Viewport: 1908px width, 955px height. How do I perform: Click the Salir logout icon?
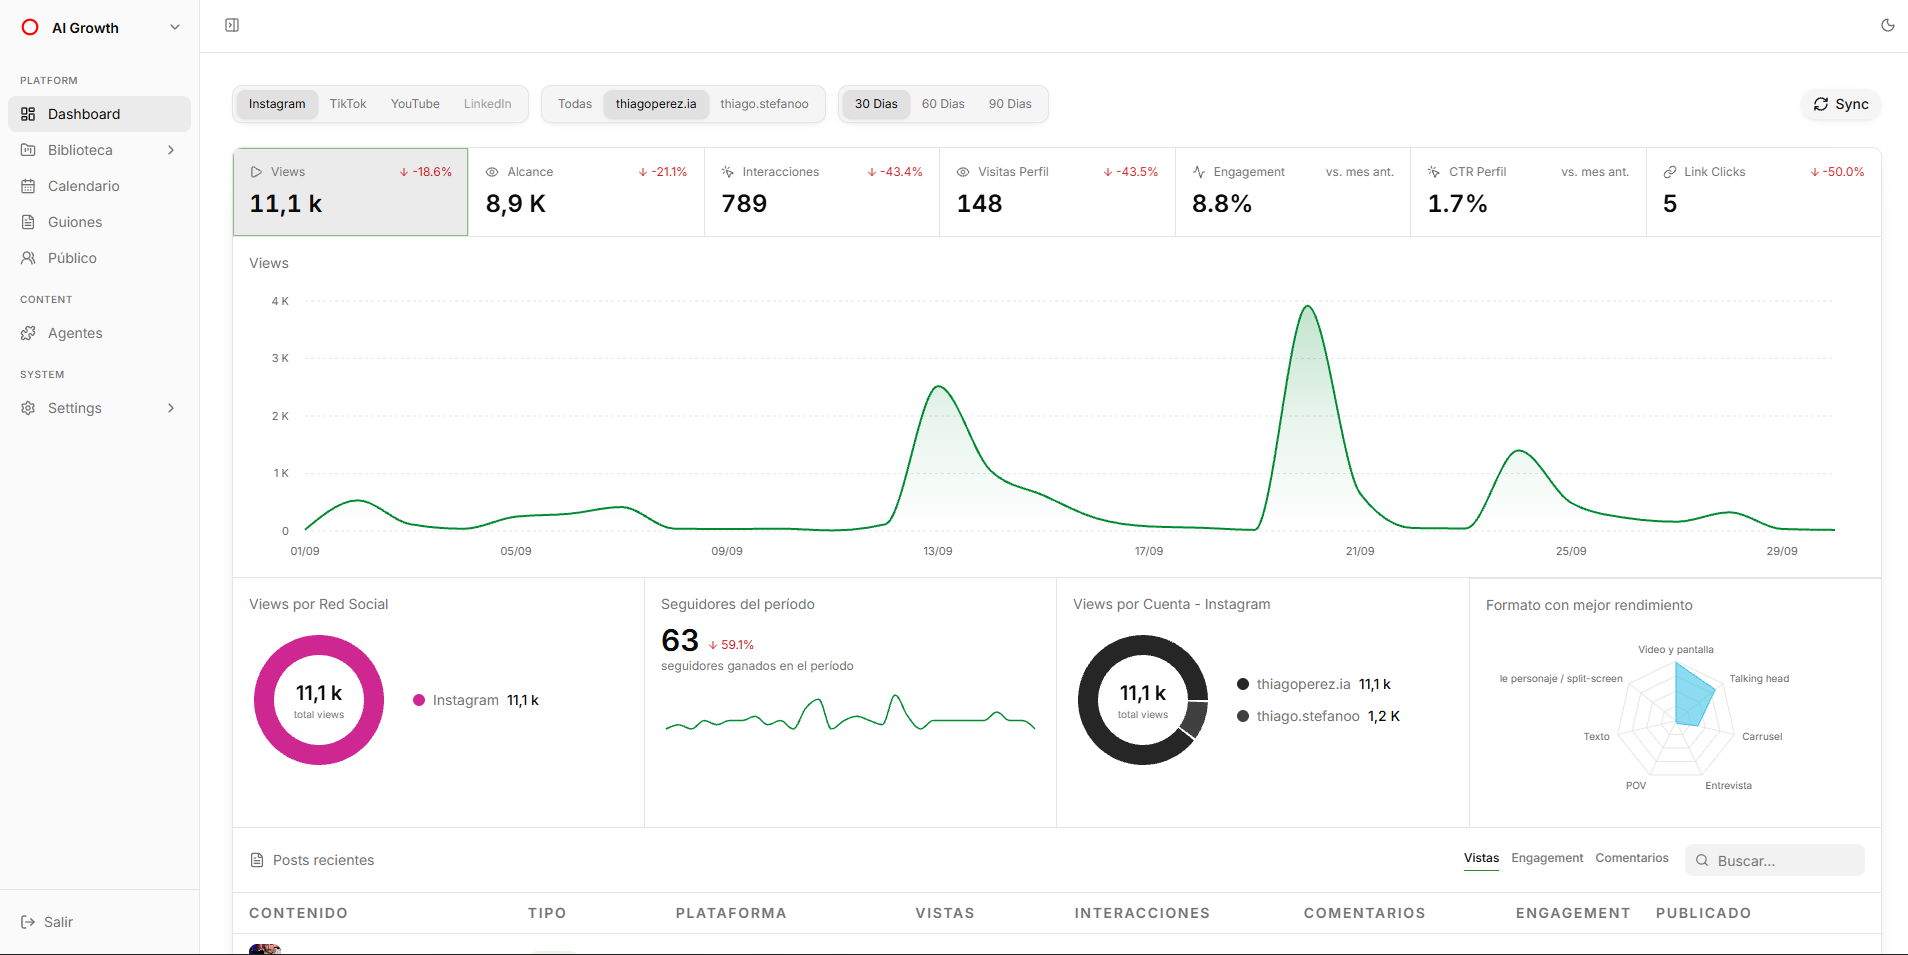28,922
